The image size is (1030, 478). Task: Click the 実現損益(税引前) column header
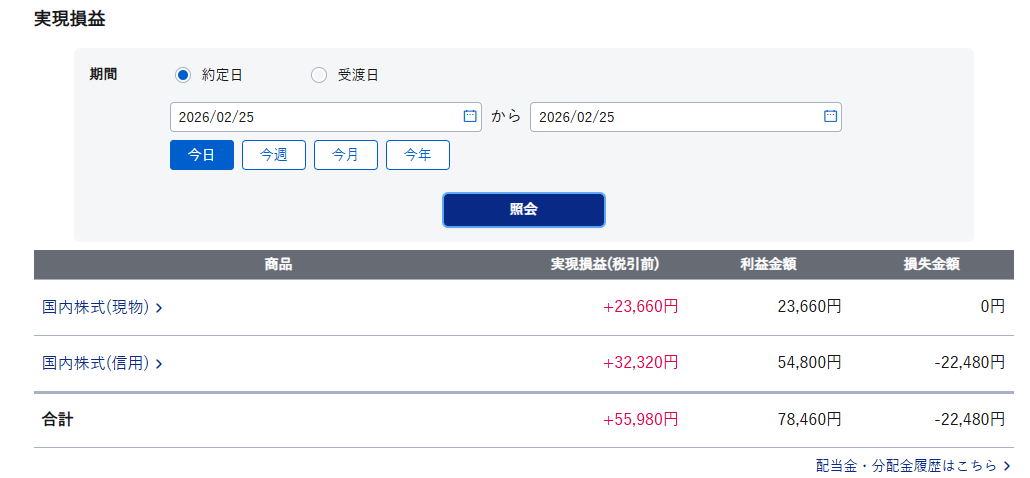[x=605, y=265]
